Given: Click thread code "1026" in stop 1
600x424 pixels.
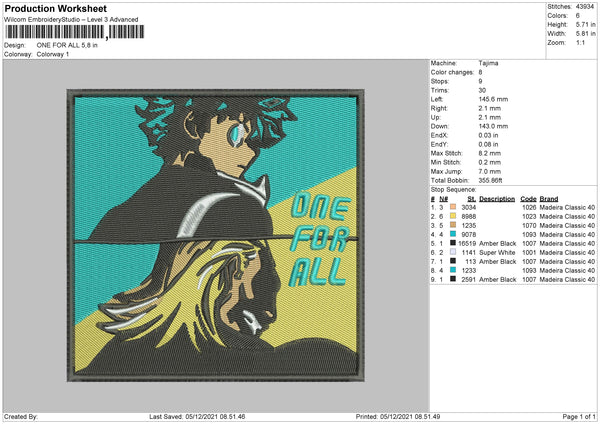Looking at the screenshot, I should (x=529, y=207).
